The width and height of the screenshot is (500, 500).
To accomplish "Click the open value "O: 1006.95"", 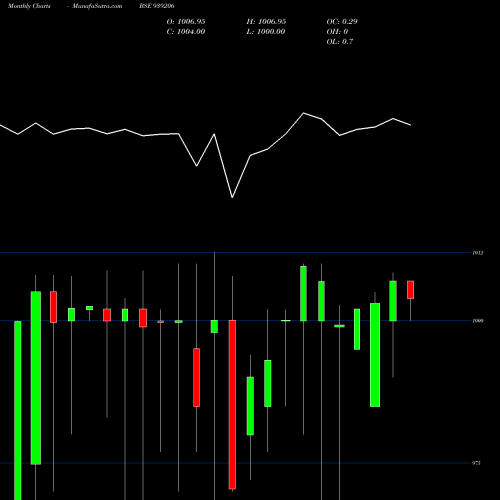I will pyautogui.click(x=186, y=22).
